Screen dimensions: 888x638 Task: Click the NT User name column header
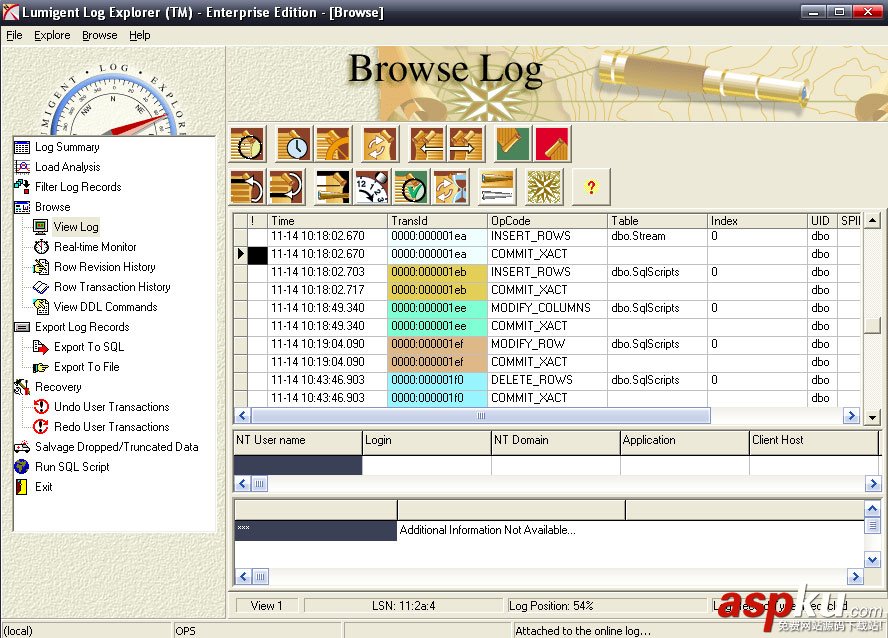298,442
